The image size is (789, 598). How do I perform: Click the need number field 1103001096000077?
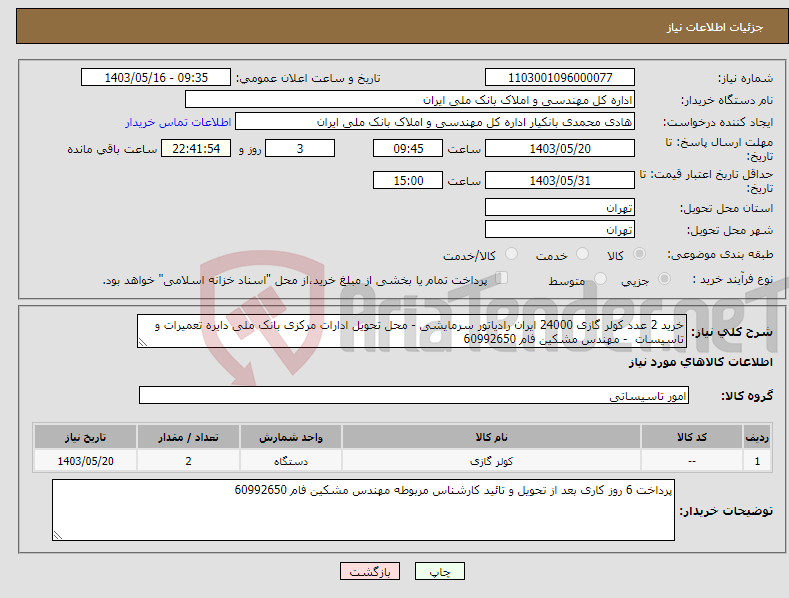560,78
